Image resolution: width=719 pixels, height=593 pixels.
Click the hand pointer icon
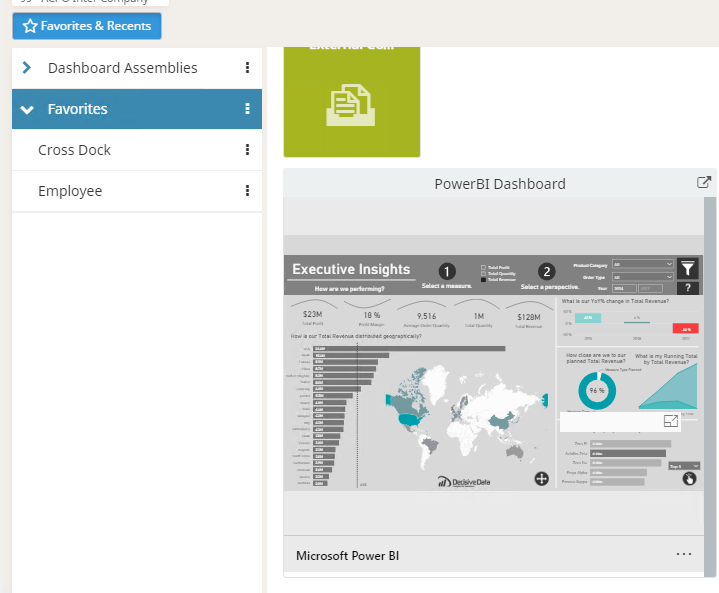[689, 479]
